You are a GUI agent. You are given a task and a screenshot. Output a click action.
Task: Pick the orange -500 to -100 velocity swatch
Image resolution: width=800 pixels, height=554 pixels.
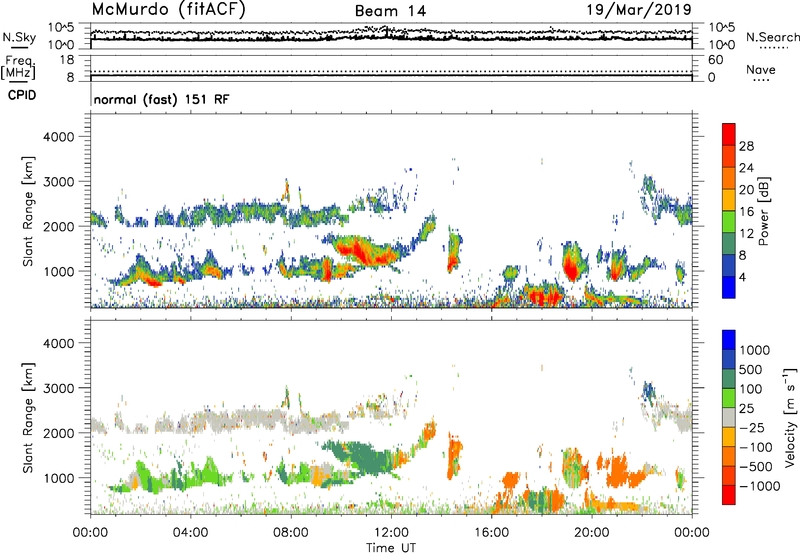(729, 457)
